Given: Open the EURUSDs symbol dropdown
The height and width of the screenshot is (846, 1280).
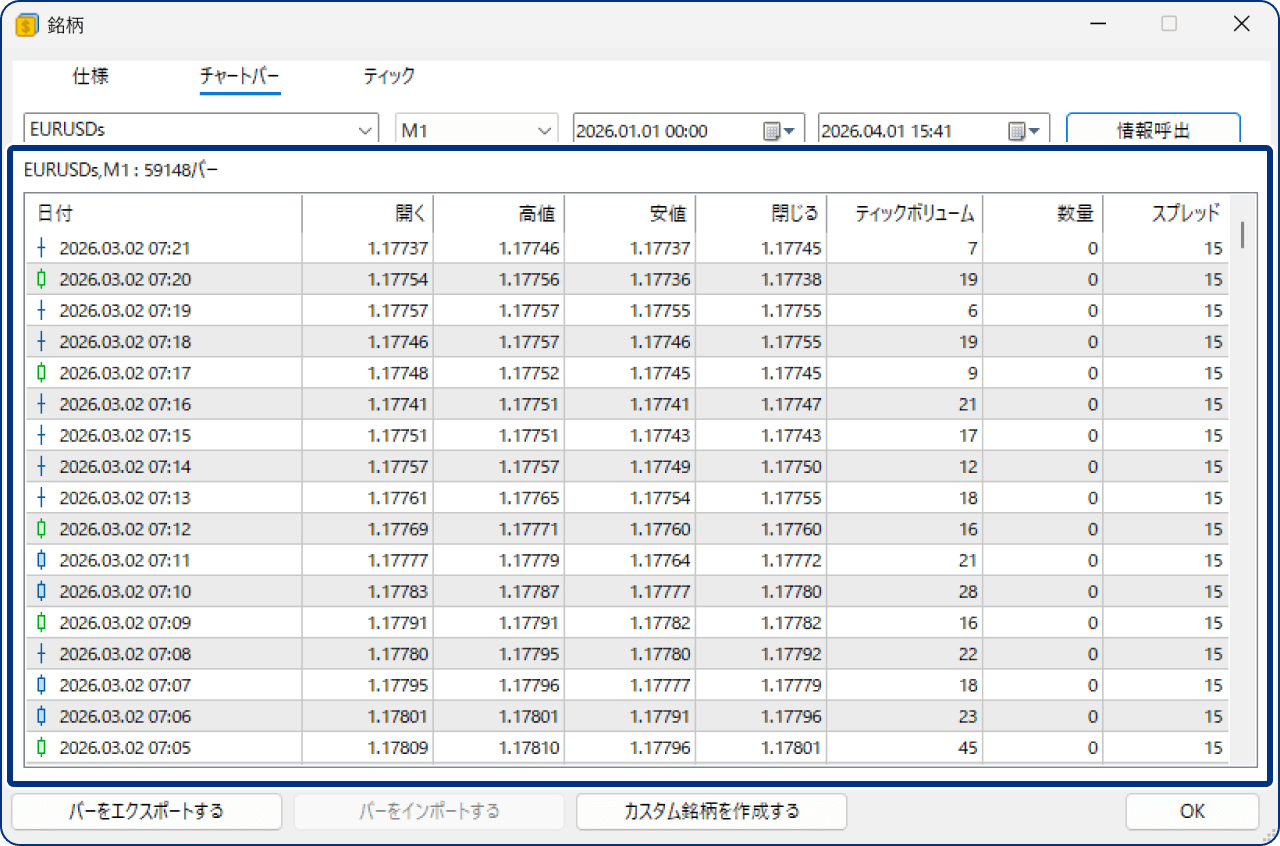Looking at the screenshot, I should [x=365, y=128].
